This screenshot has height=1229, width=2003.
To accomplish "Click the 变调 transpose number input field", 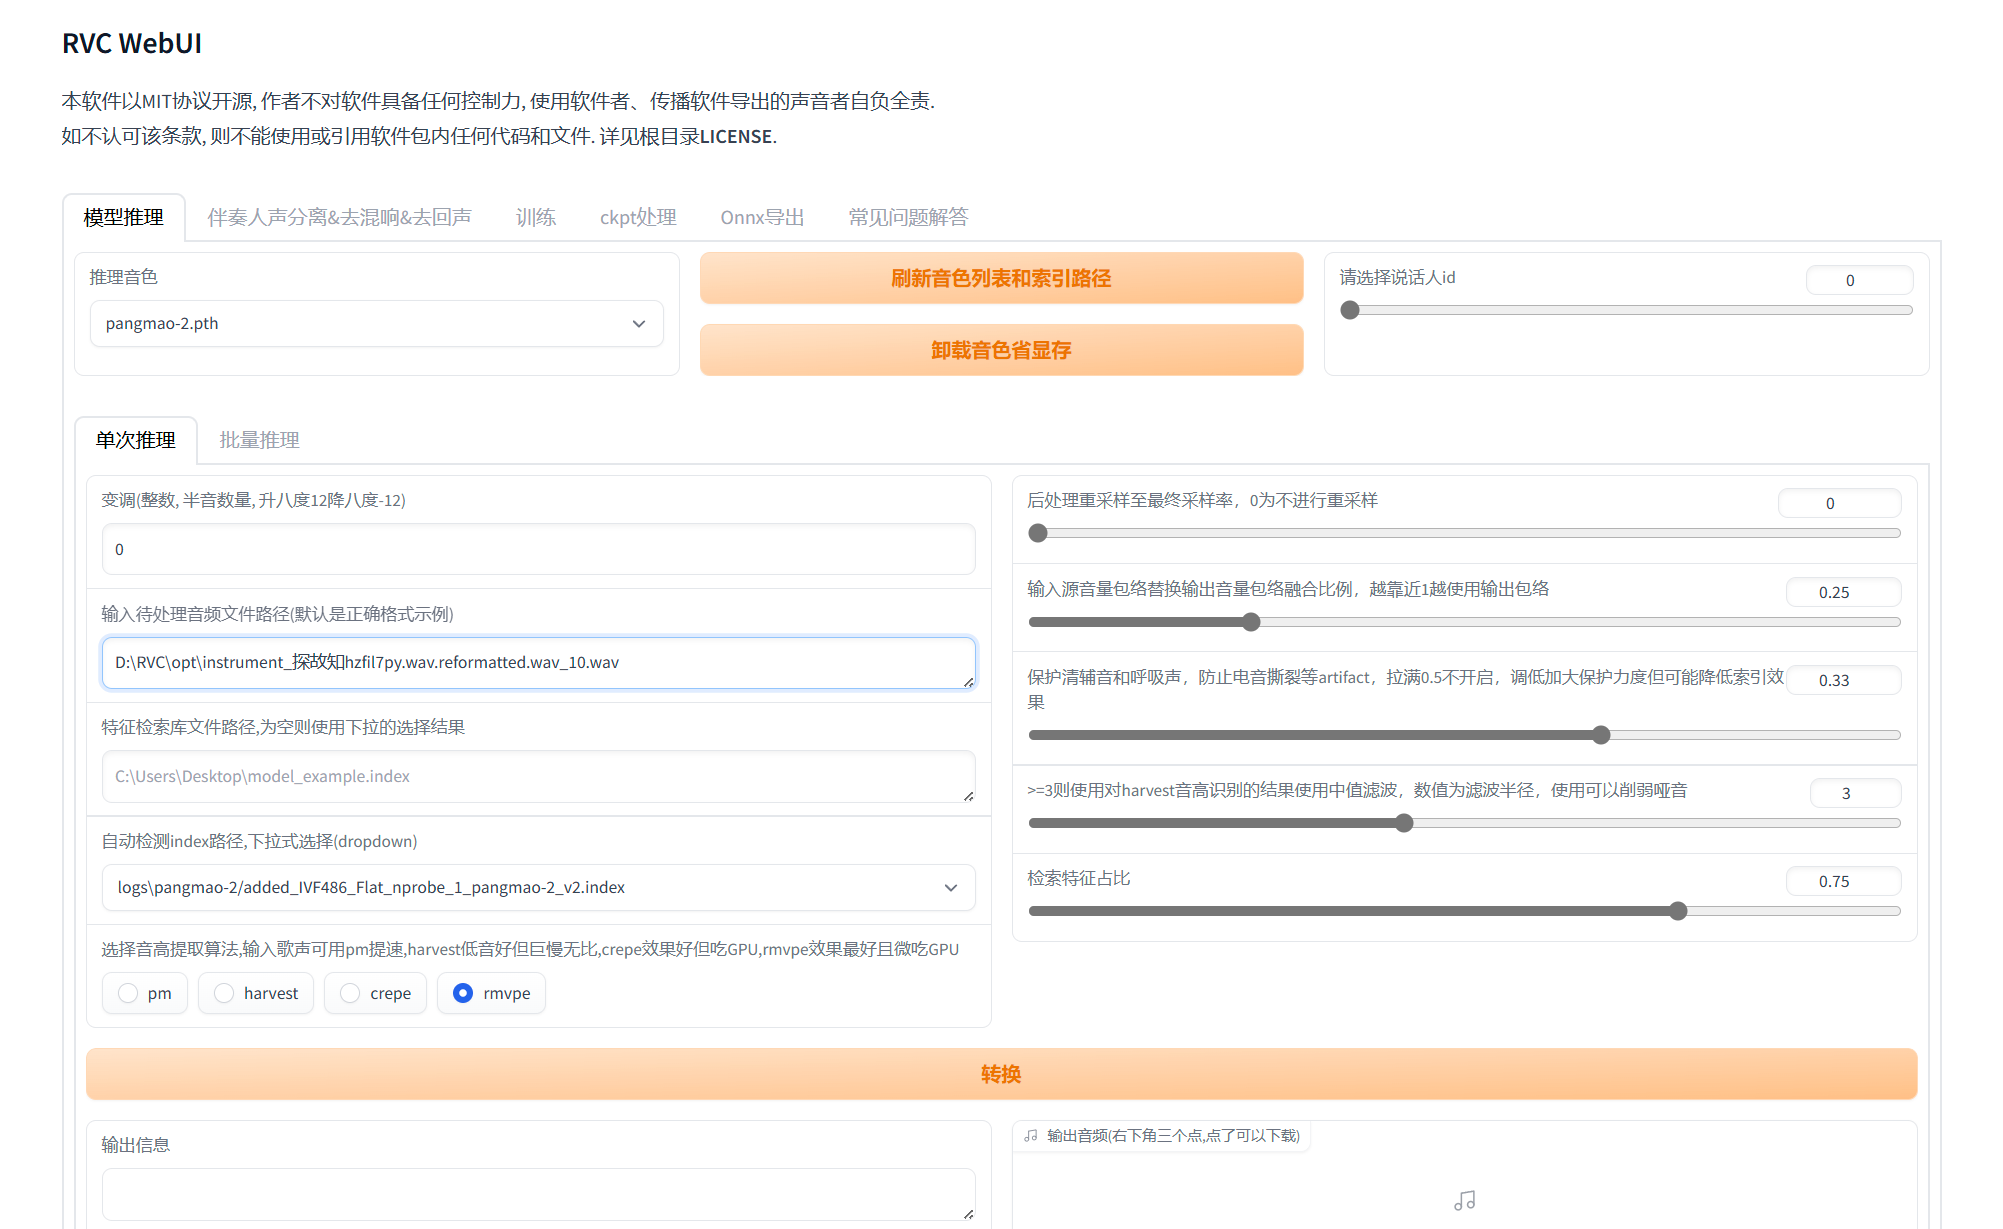I will pos(538,549).
